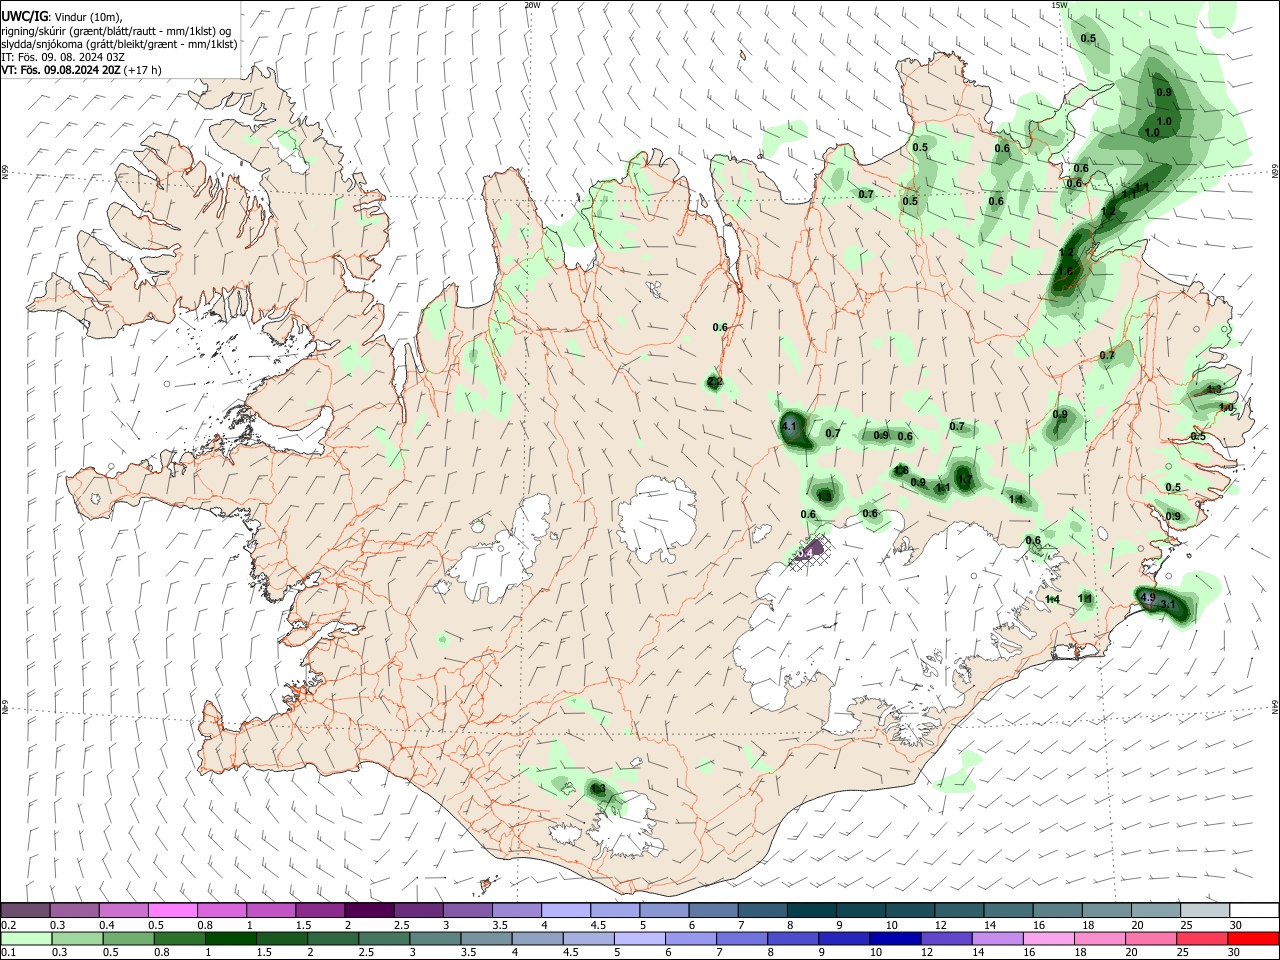Screen dimensions: 1280x960
Task: Click the '30' label under the upper legend row
Action: point(1235,925)
